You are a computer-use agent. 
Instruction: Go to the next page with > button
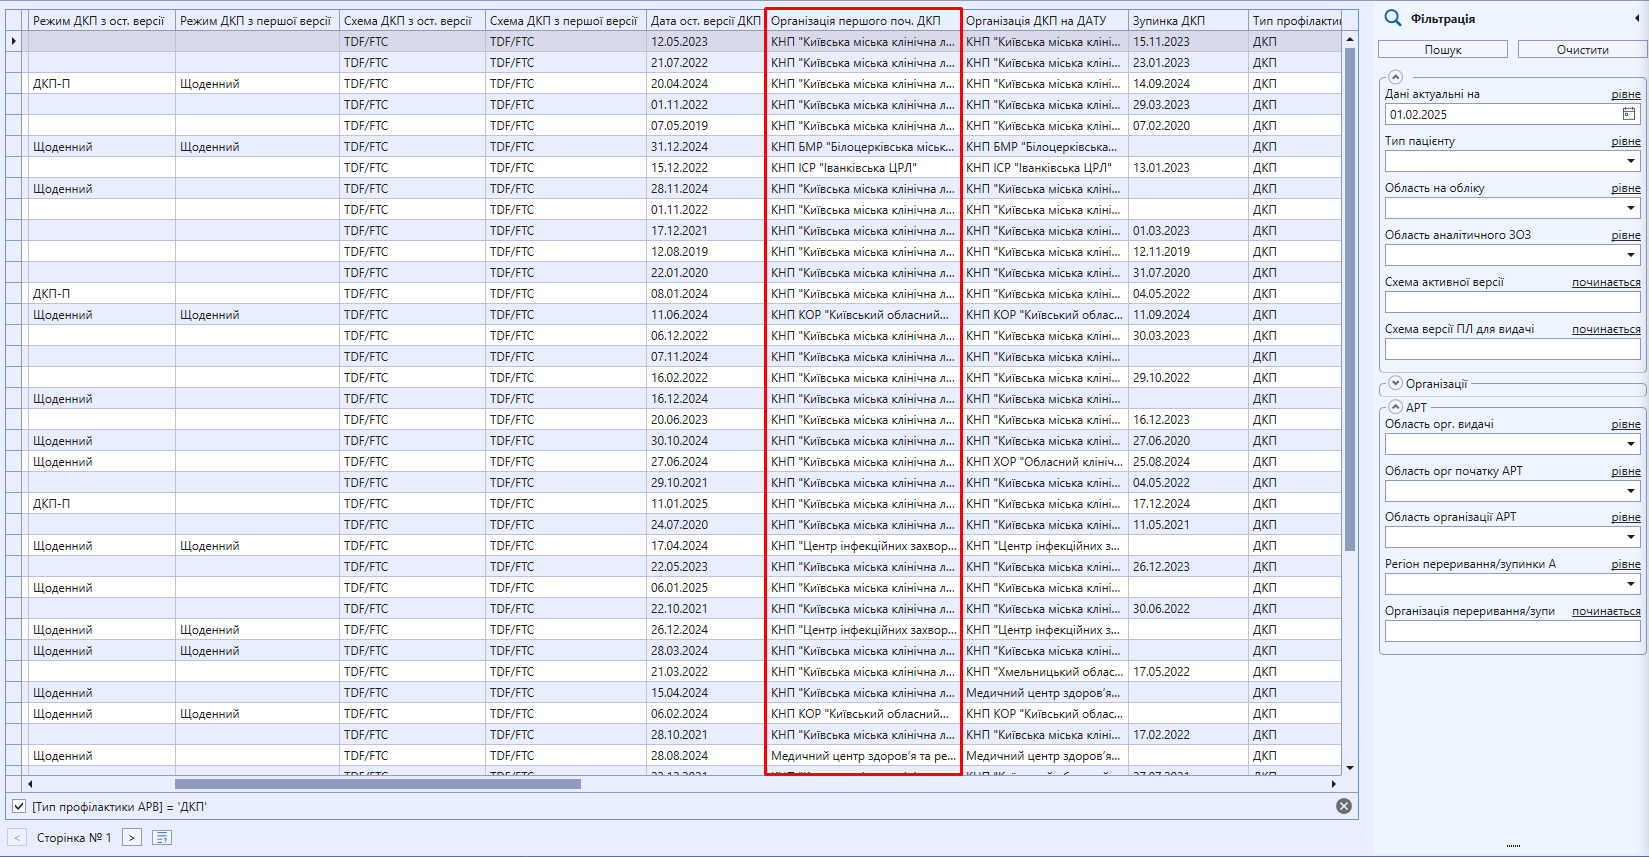tap(132, 837)
